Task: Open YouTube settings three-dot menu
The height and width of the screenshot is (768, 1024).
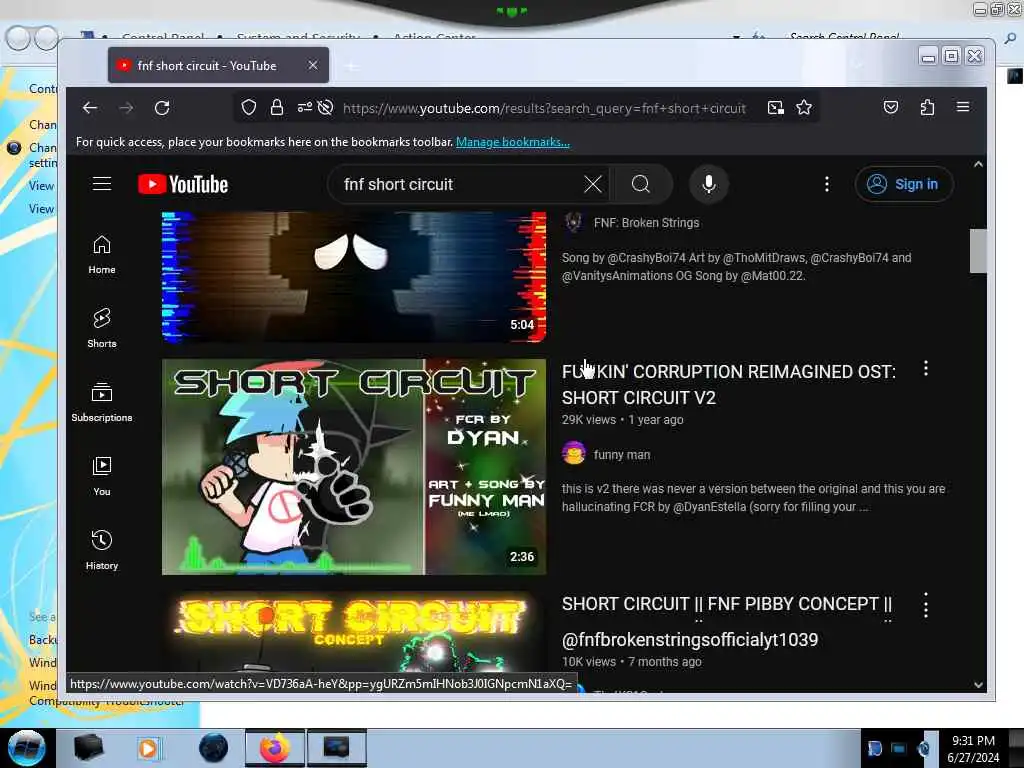Action: tap(827, 184)
